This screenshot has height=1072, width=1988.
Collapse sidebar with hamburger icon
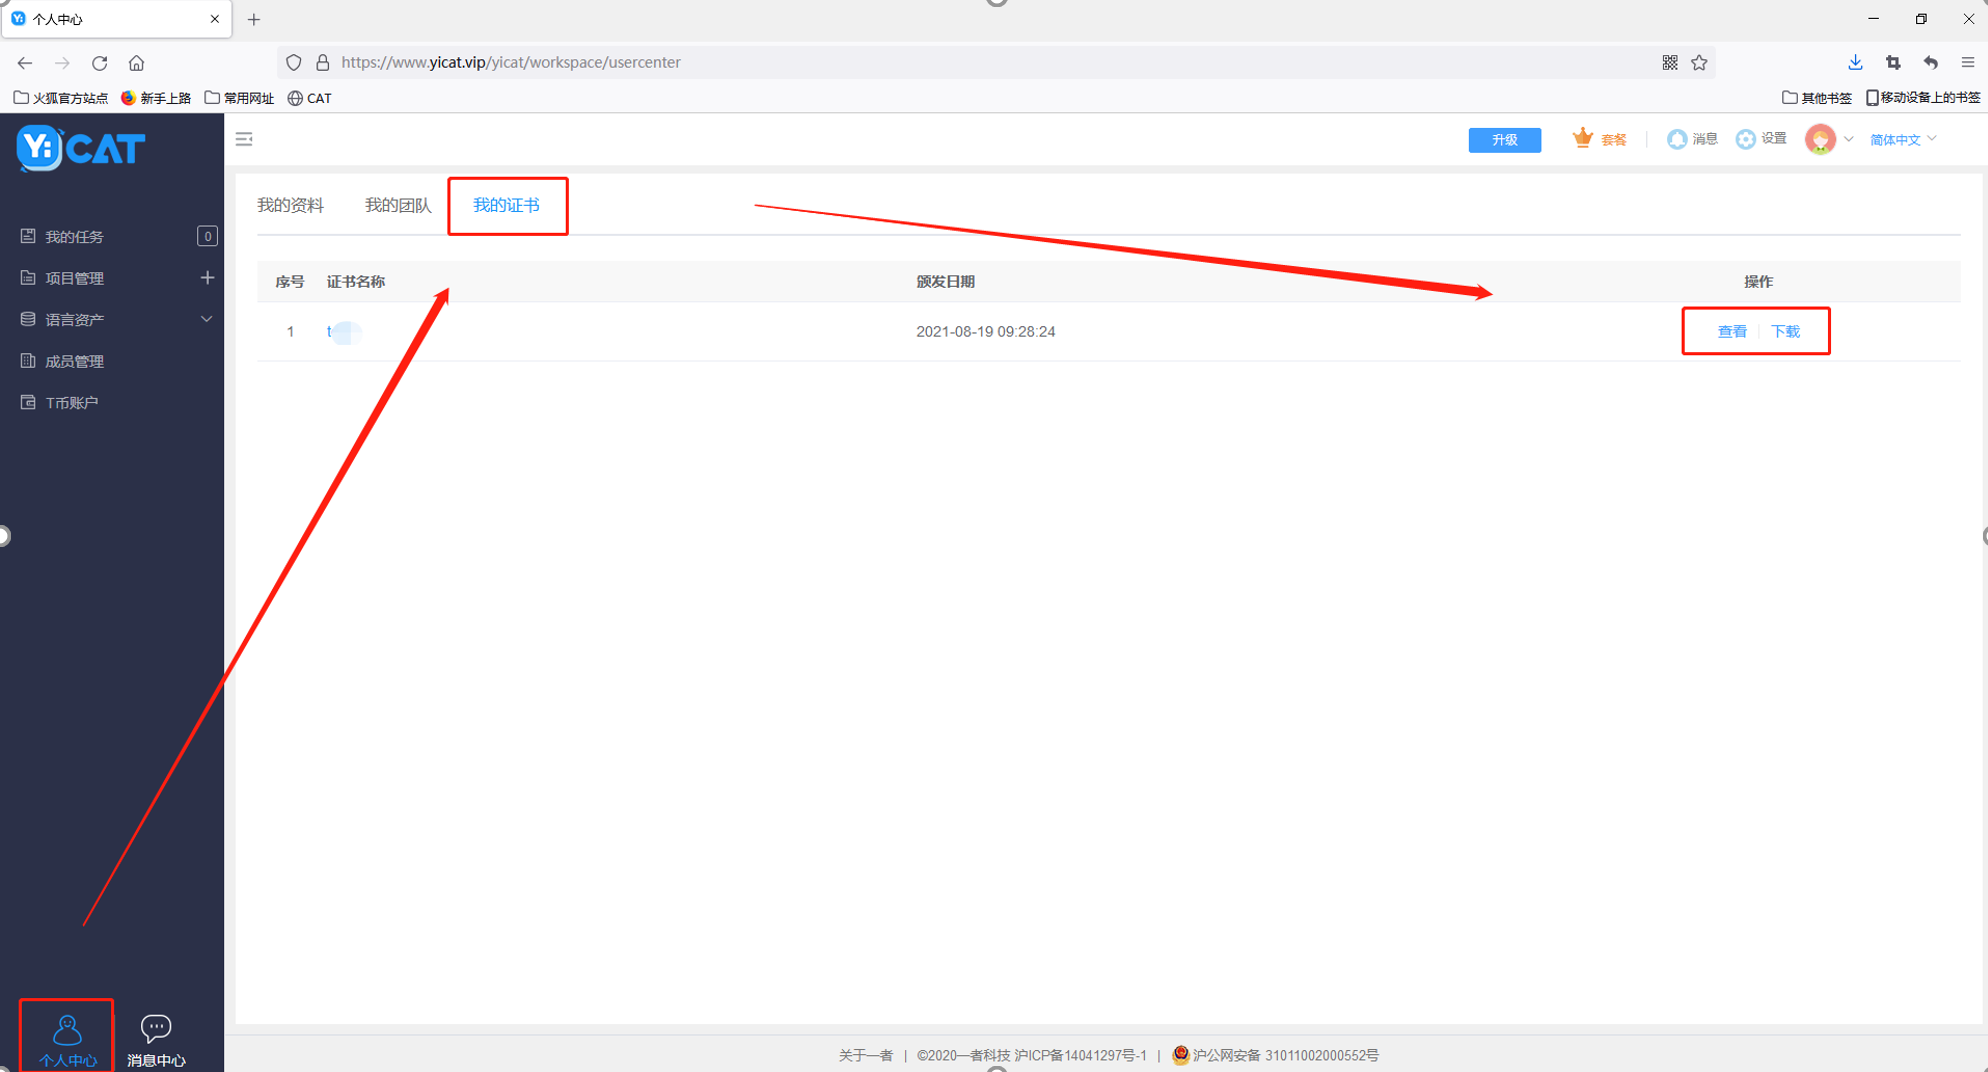click(x=244, y=139)
